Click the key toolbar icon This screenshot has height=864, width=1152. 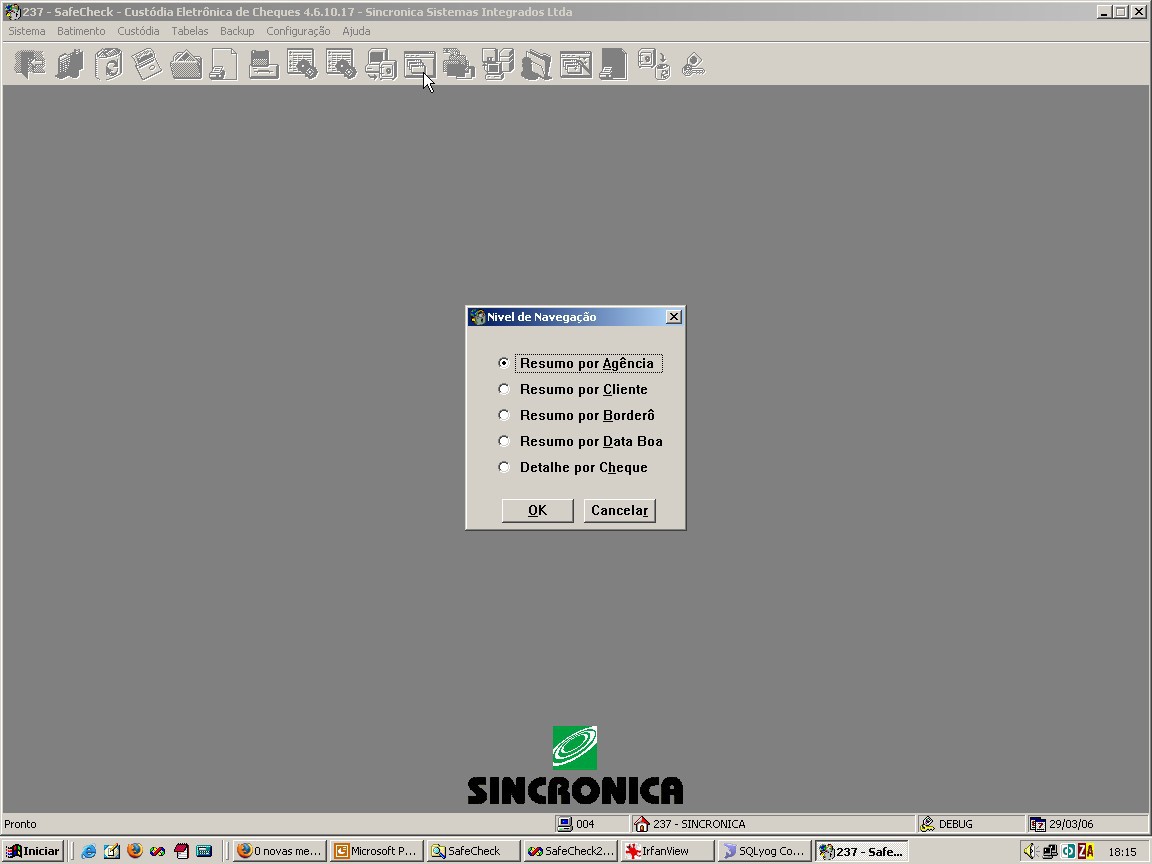(x=693, y=65)
